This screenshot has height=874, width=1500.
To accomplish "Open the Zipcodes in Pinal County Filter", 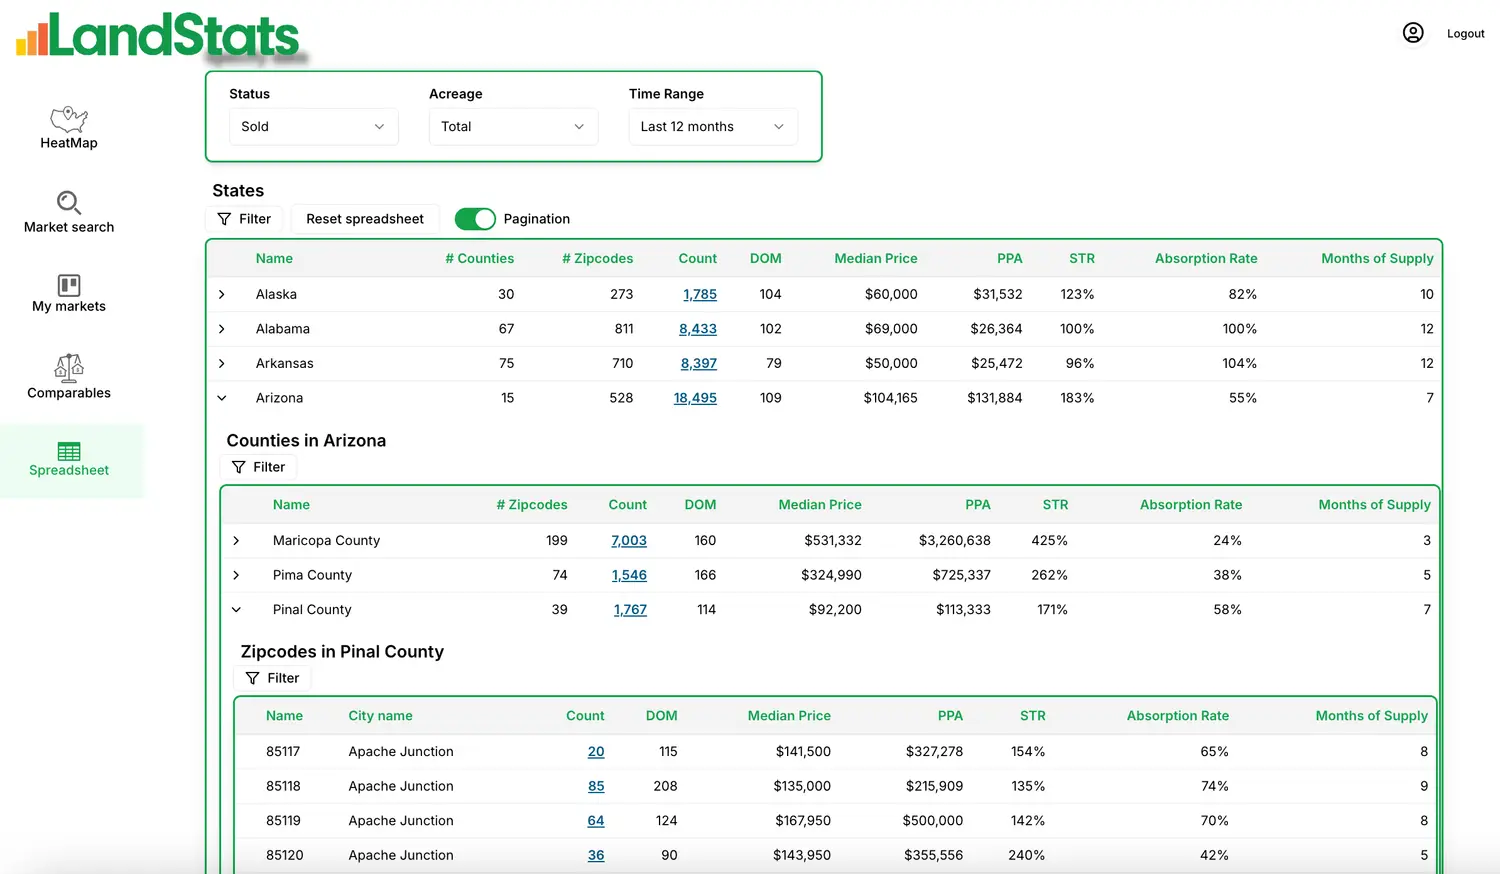I will click(273, 678).
